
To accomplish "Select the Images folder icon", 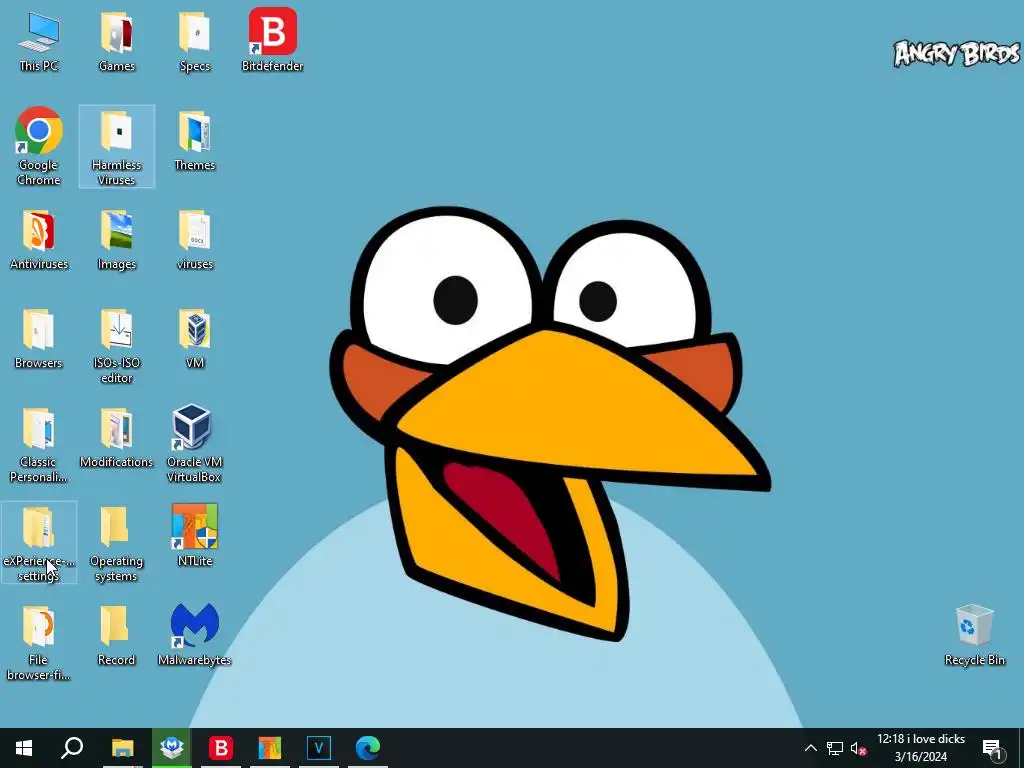I will coord(117,240).
